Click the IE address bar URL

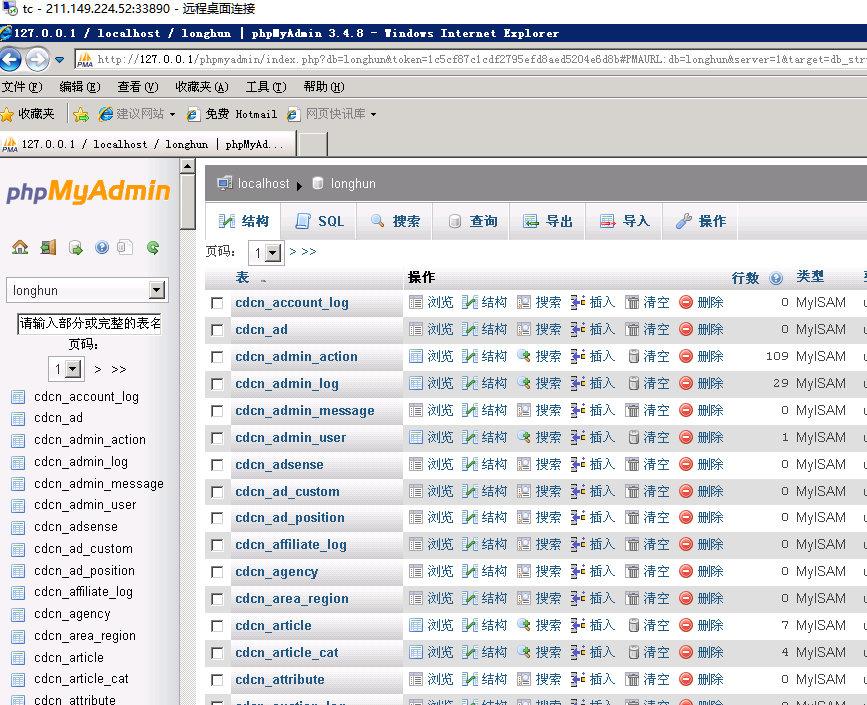pyautogui.click(x=480, y=59)
